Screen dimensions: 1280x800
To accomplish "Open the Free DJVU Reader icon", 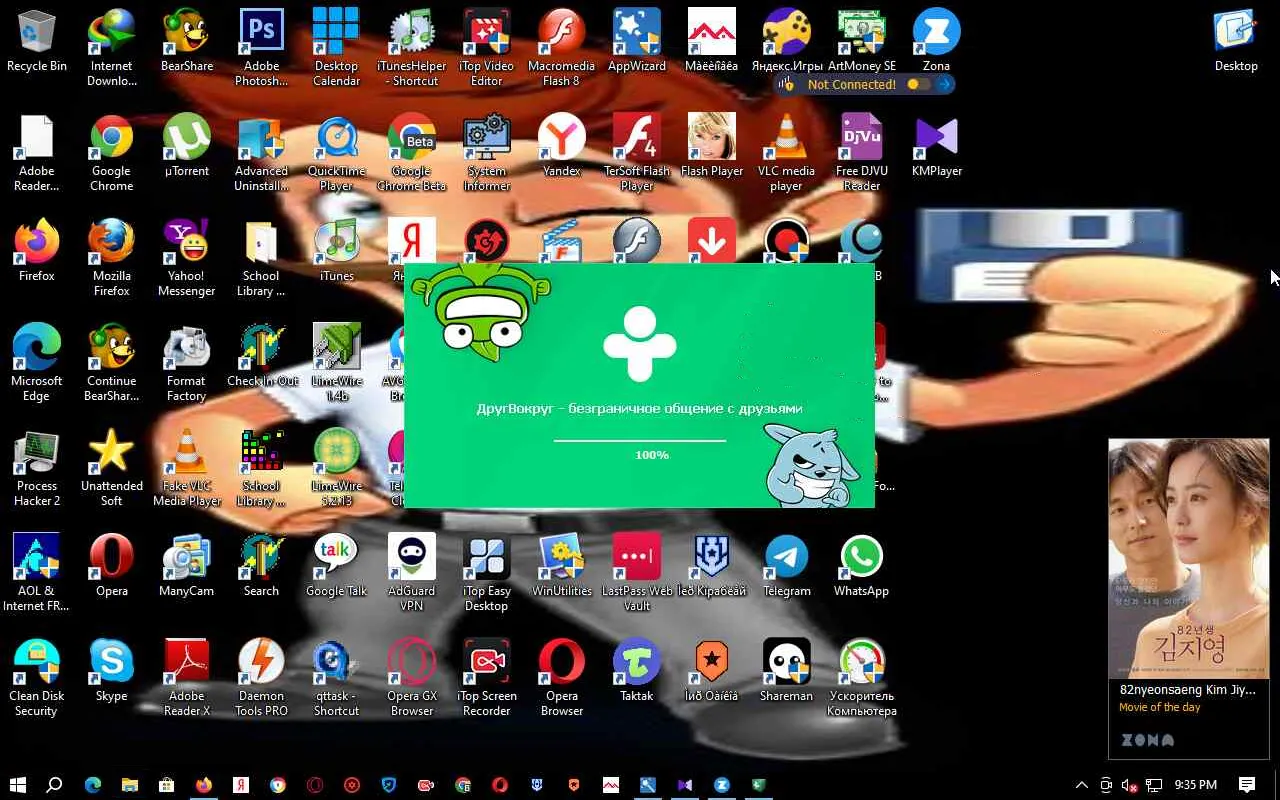I will tap(861, 153).
